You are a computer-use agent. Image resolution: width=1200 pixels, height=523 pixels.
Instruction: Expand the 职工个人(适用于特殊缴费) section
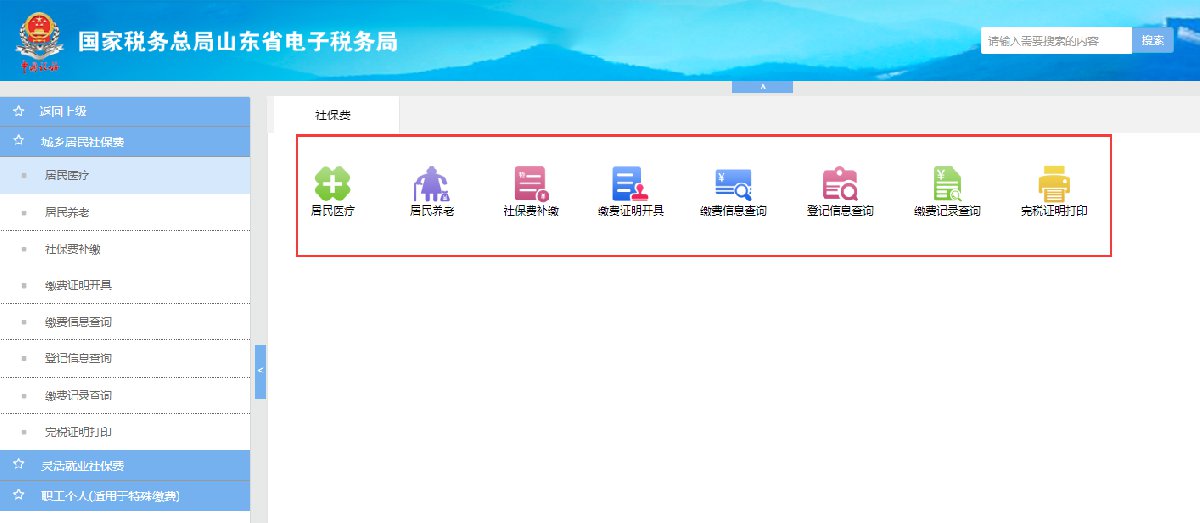click(x=125, y=495)
